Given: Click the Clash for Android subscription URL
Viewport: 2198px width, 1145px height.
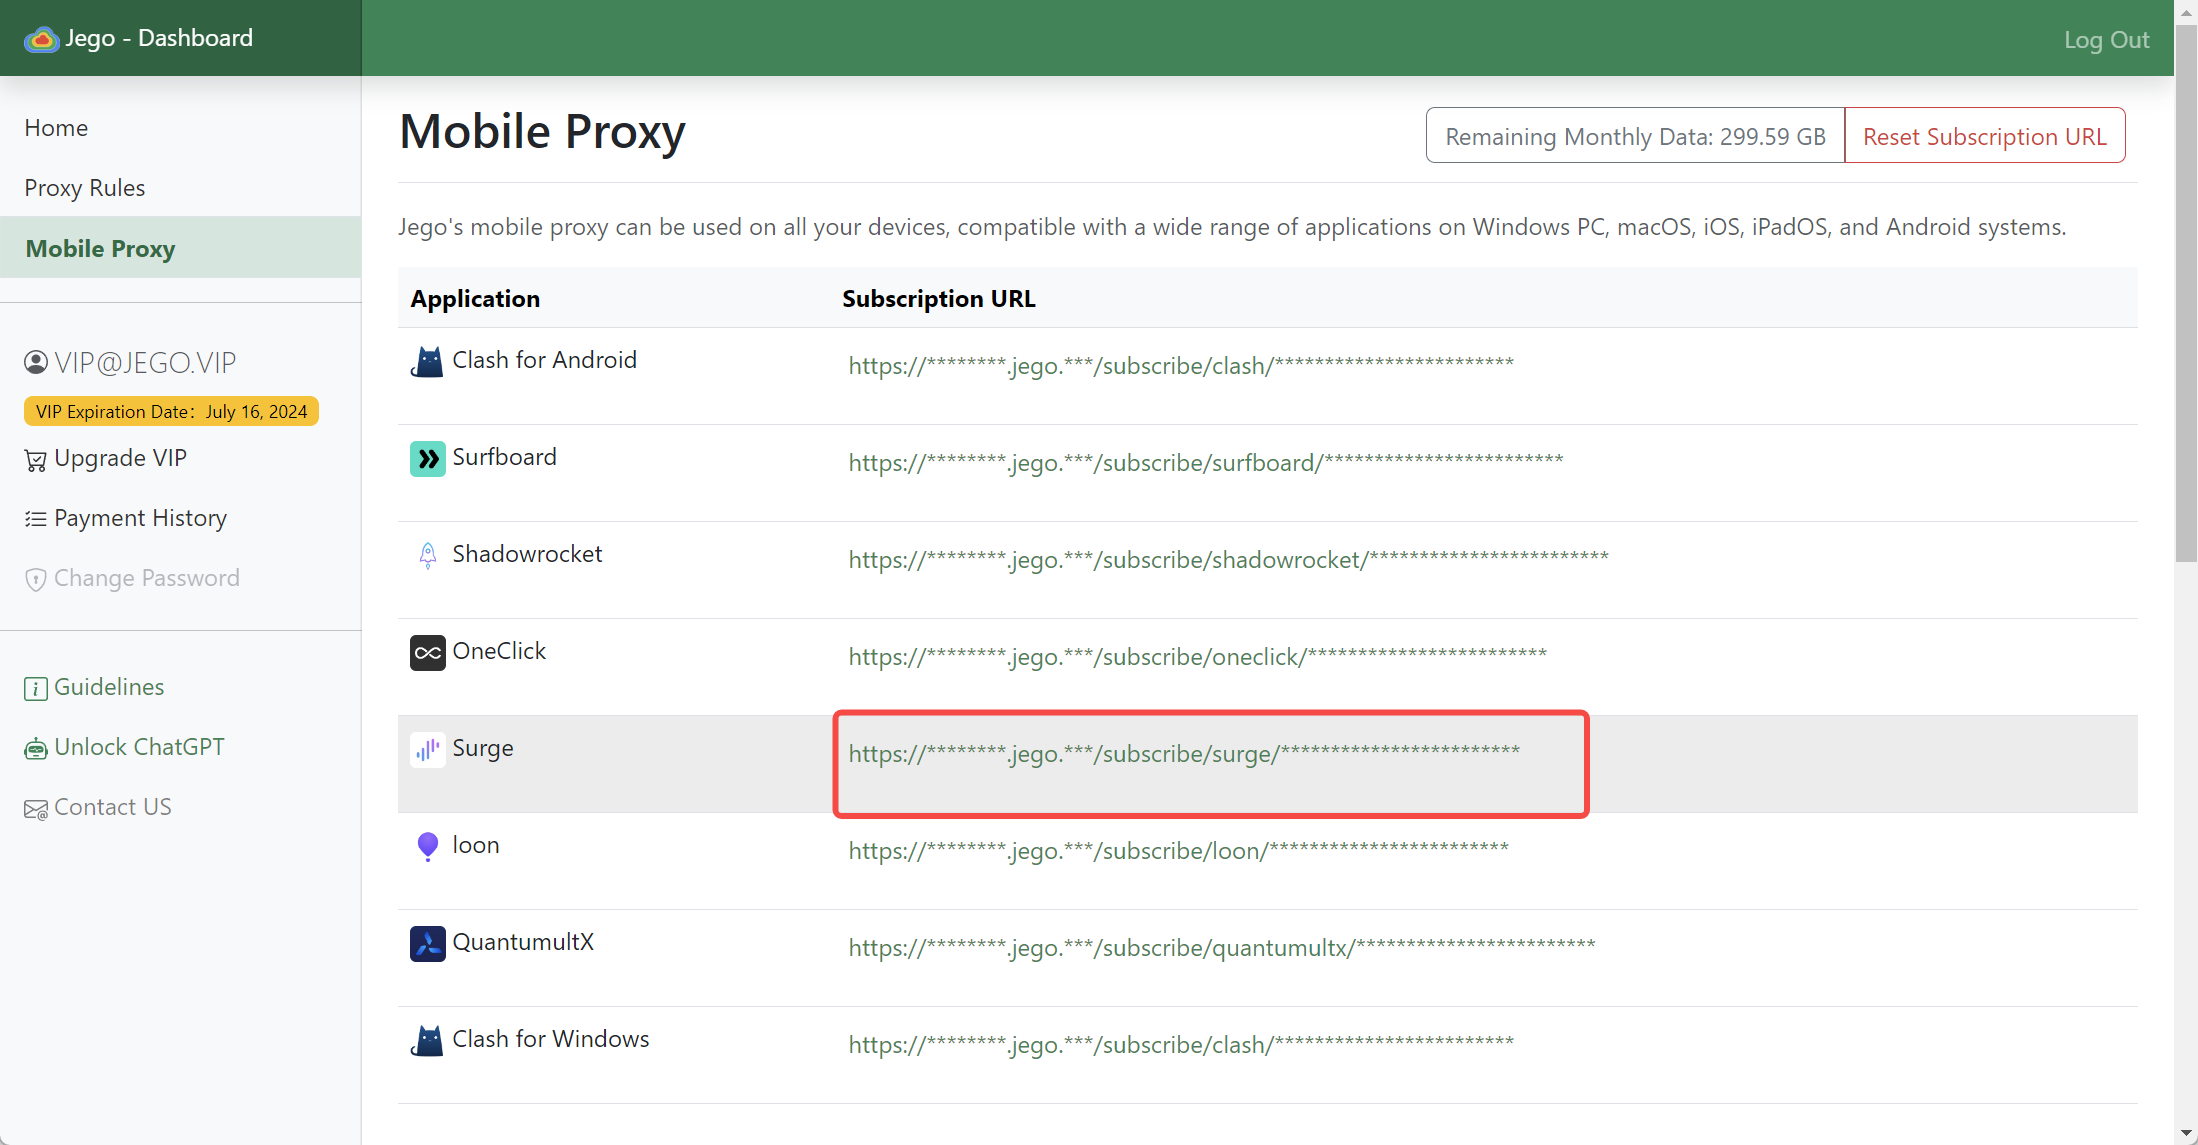Looking at the screenshot, I should (1181, 365).
